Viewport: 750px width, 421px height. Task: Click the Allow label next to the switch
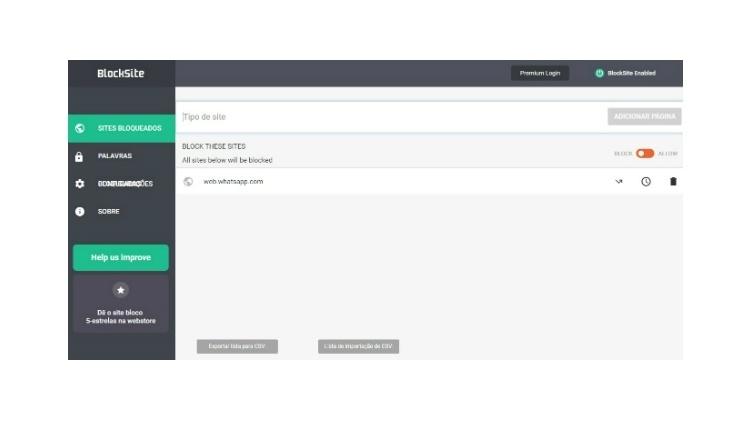pyautogui.click(x=668, y=154)
